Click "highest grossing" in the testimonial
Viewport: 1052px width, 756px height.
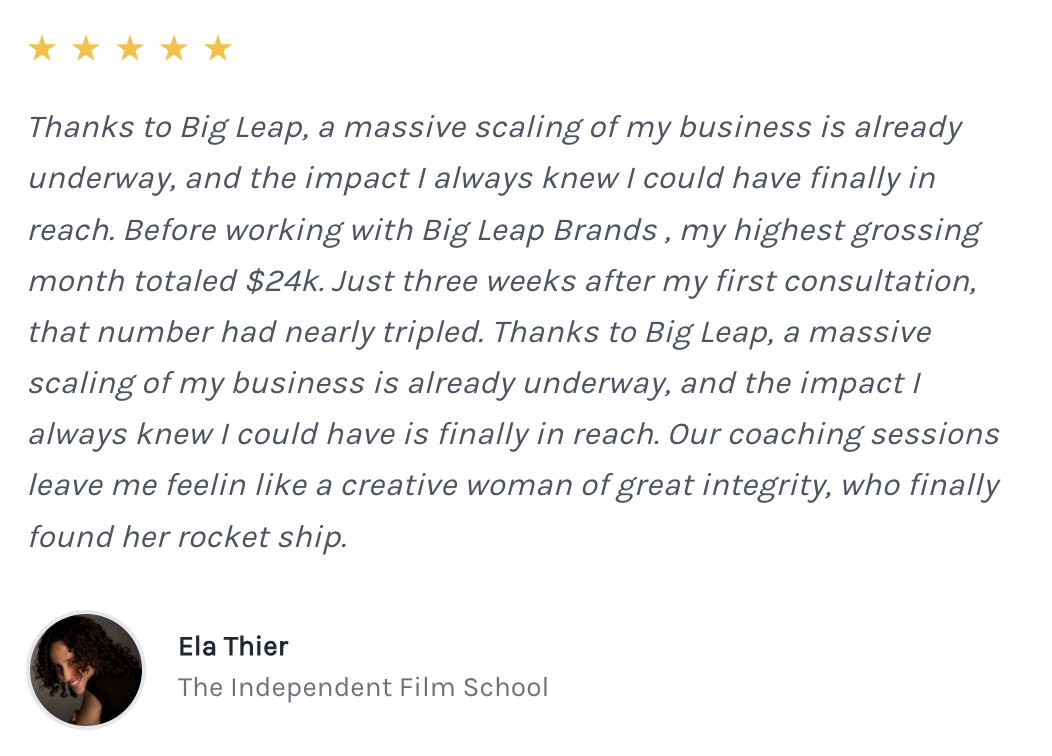(x=857, y=230)
